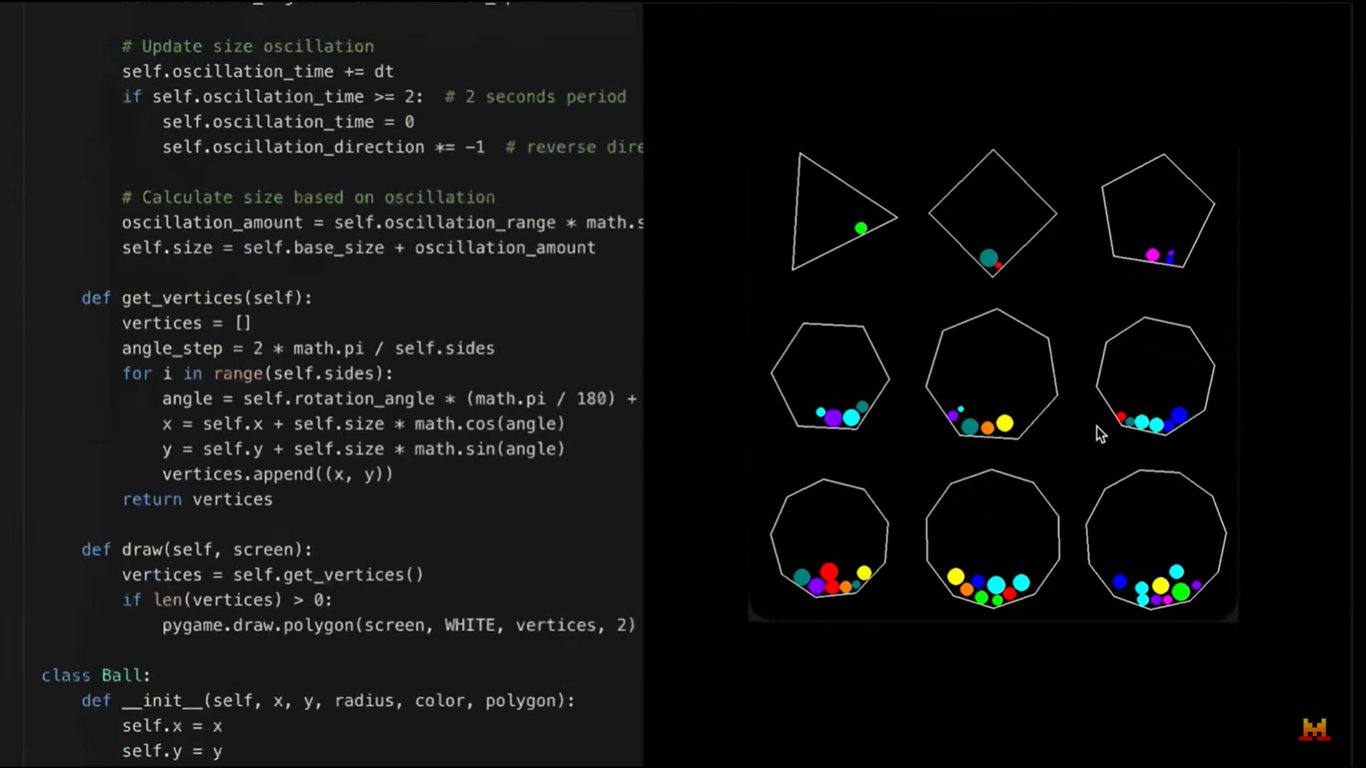Image resolution: width=1366 pixels, height=768 pixels.
Task: Click the yellow ball in the bottom-left polygon
Action: (x=864, y=573)
